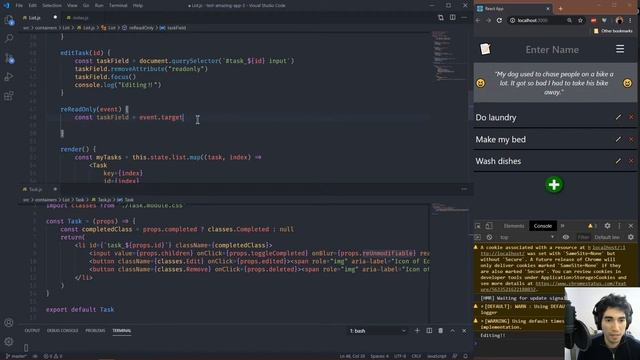The width and height of the screenshot is (640, 360).
Task: Open the Manage gear in activity bar
Action: click(x=9, y=341)
